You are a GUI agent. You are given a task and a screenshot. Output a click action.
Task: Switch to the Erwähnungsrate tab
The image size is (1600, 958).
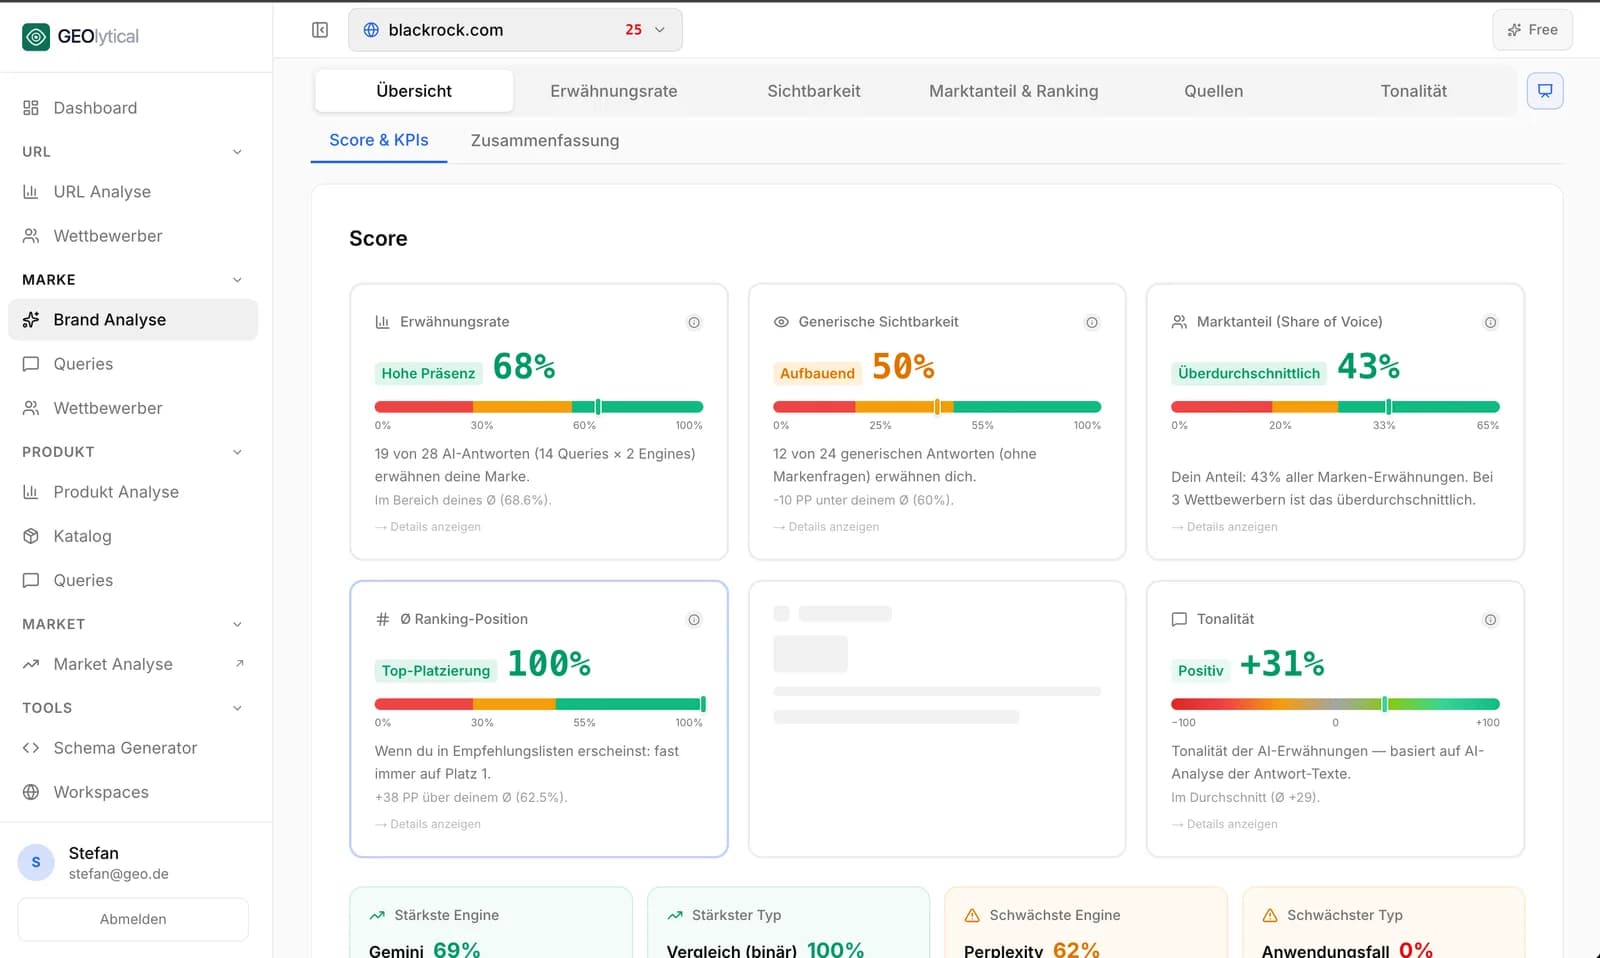614,91
